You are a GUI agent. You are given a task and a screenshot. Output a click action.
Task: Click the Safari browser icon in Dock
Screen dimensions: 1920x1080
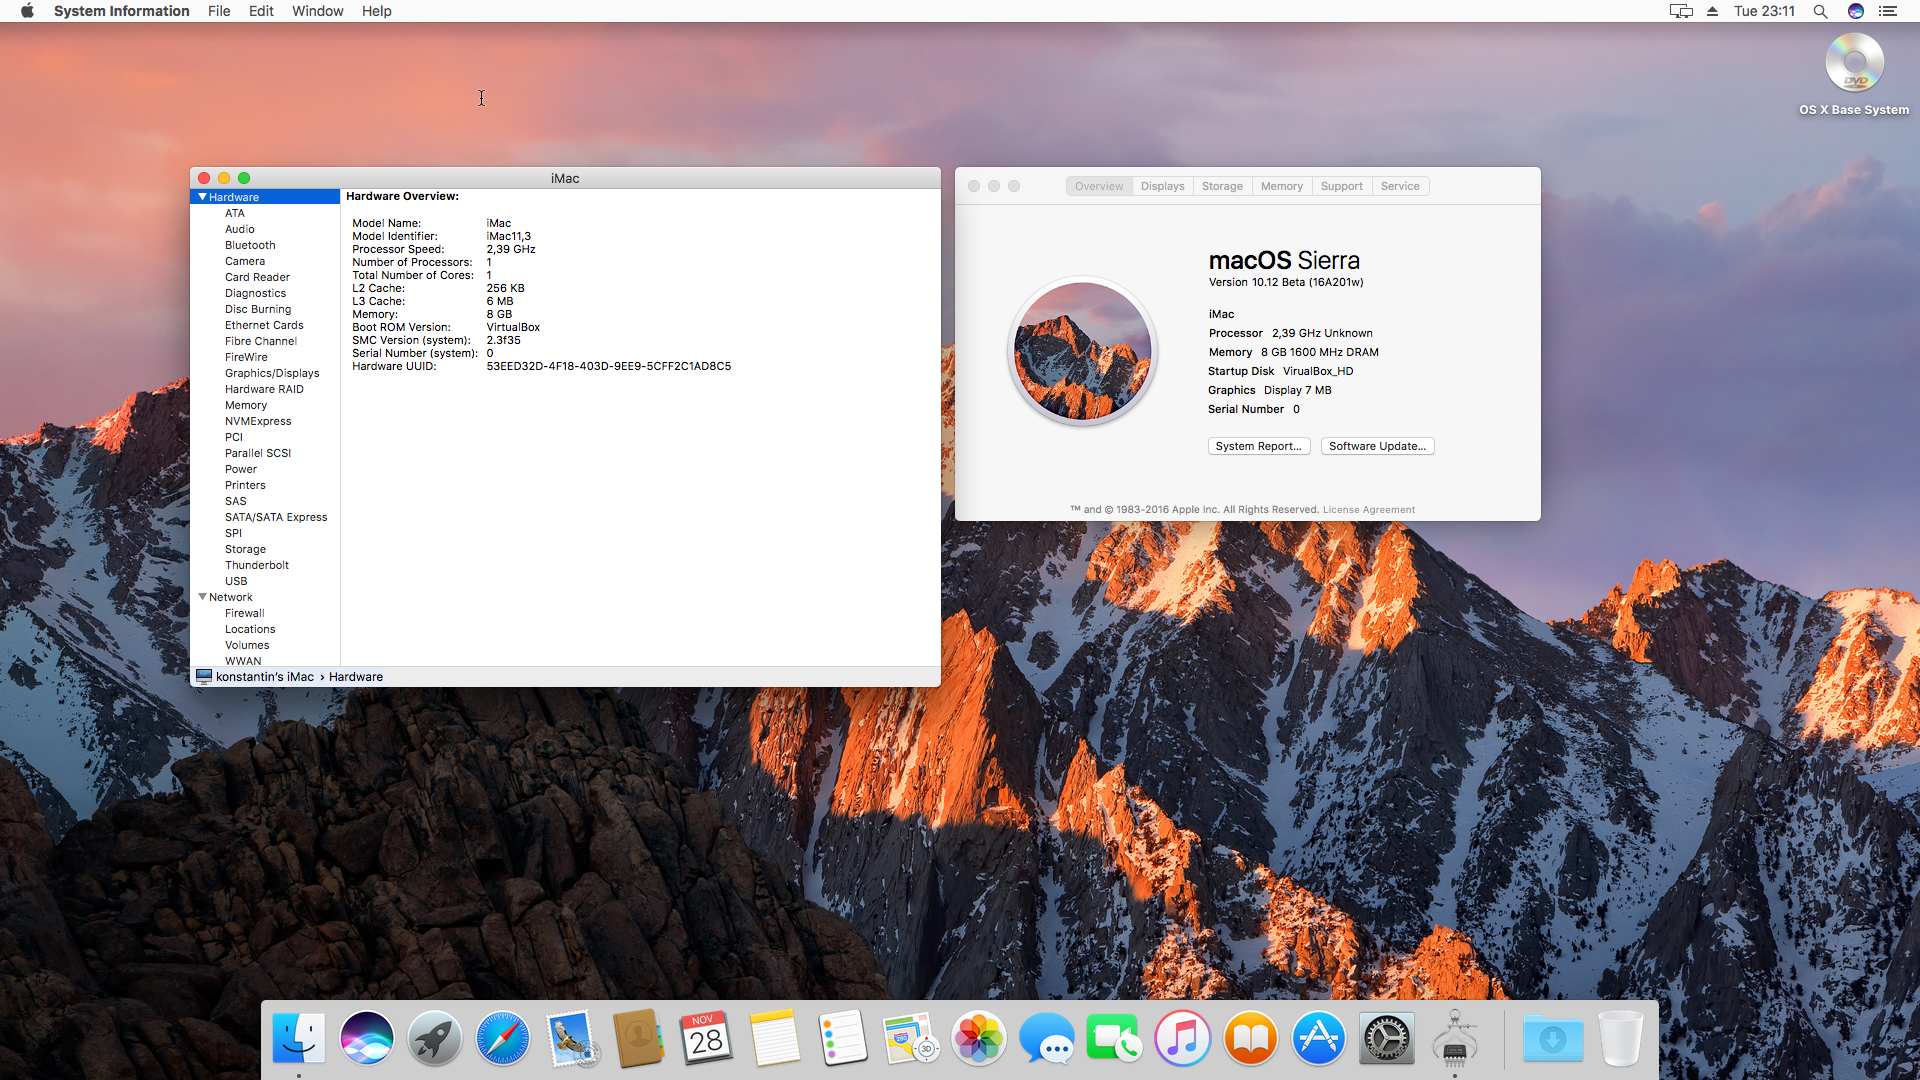pos(501,1040)
